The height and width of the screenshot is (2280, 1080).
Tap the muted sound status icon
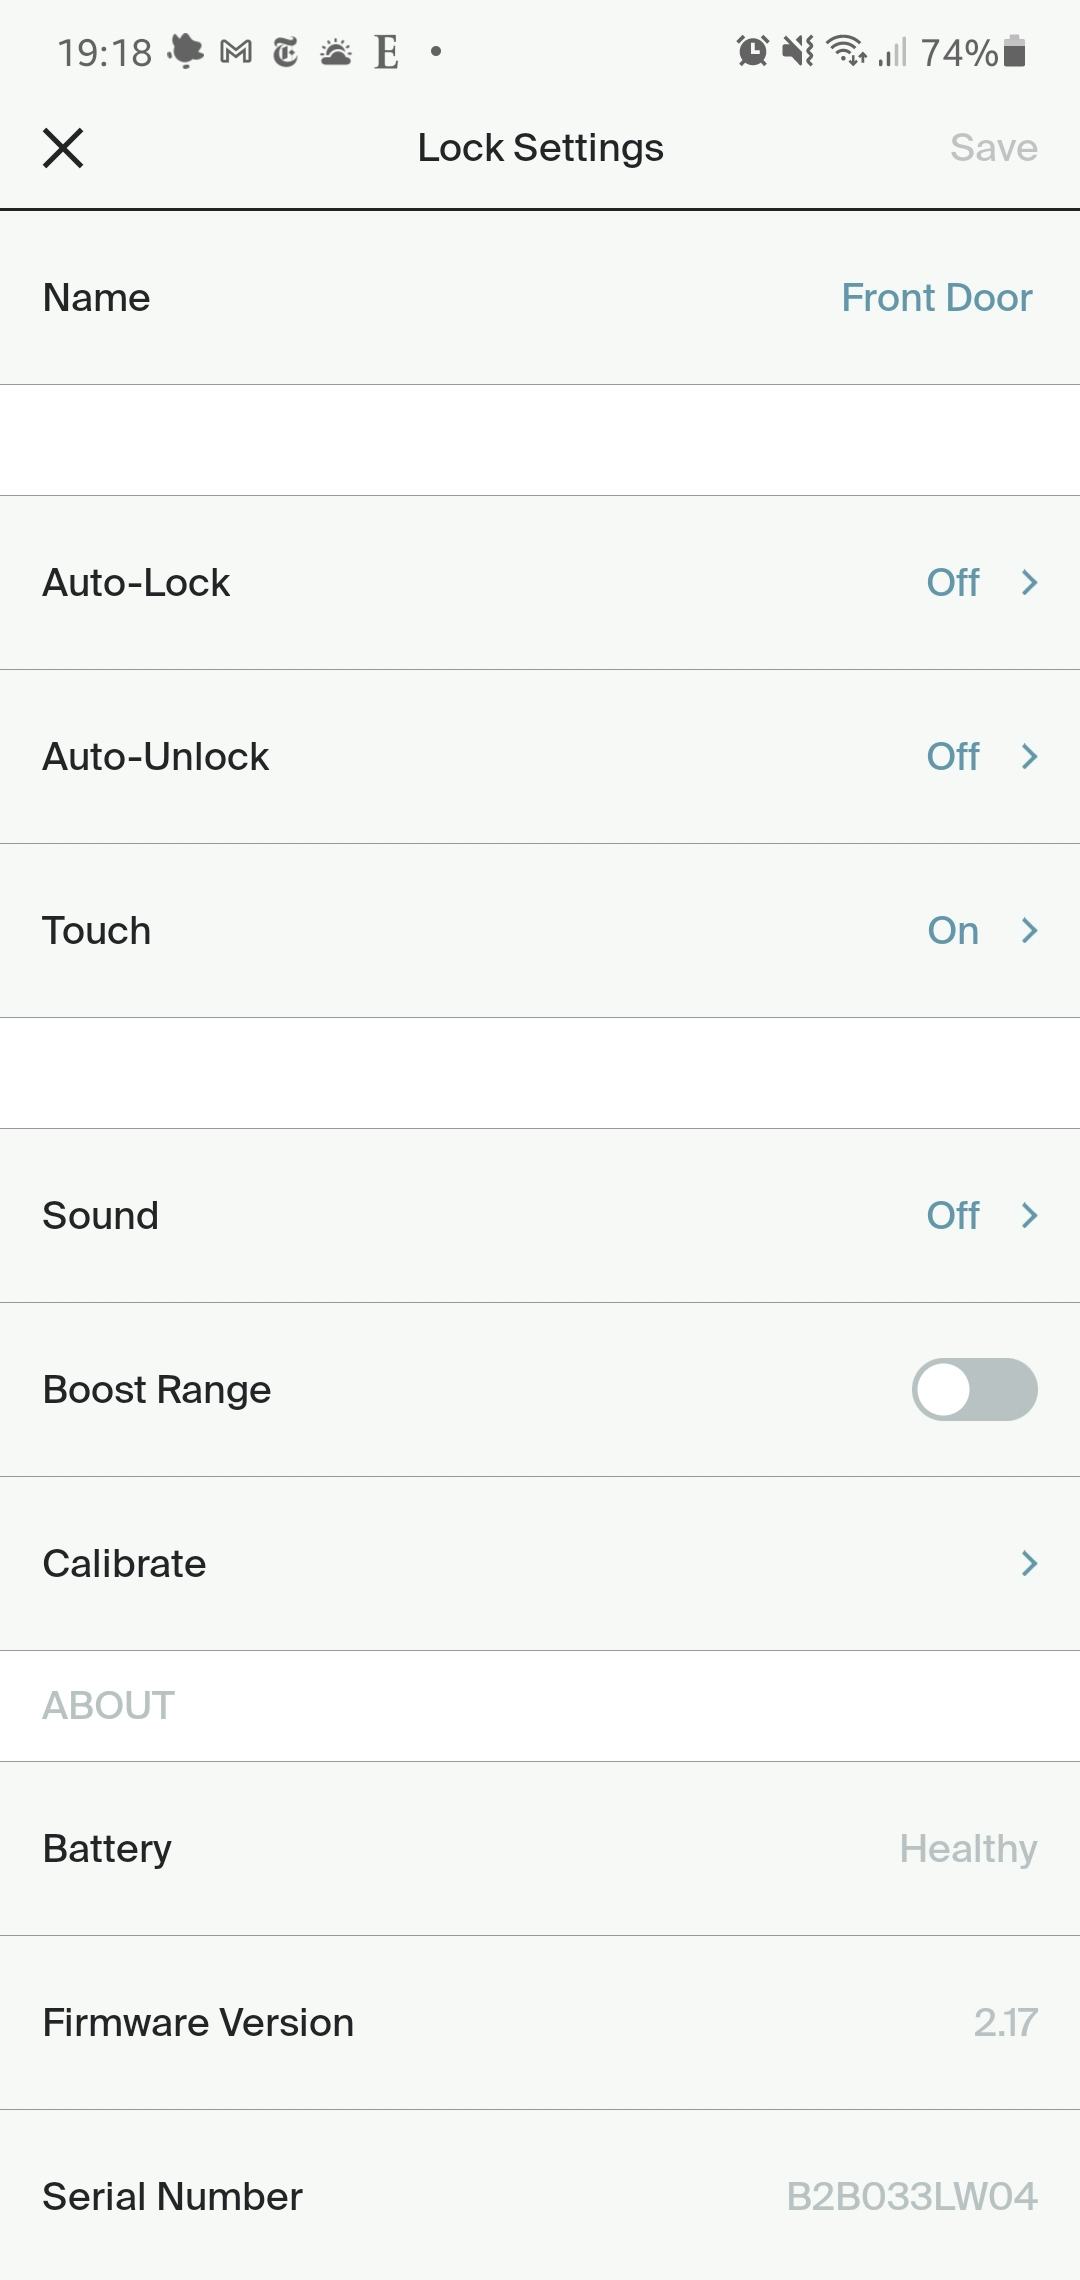click(x=798, y=51)
